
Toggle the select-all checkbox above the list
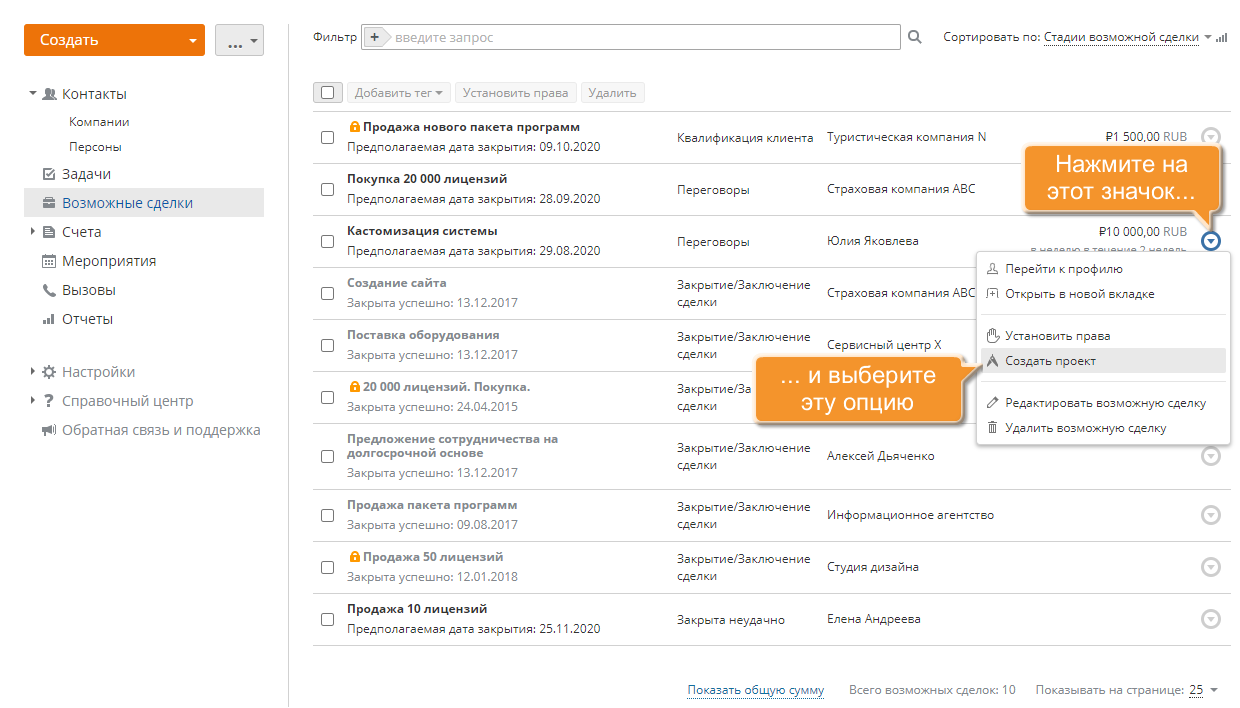(327, 93)
